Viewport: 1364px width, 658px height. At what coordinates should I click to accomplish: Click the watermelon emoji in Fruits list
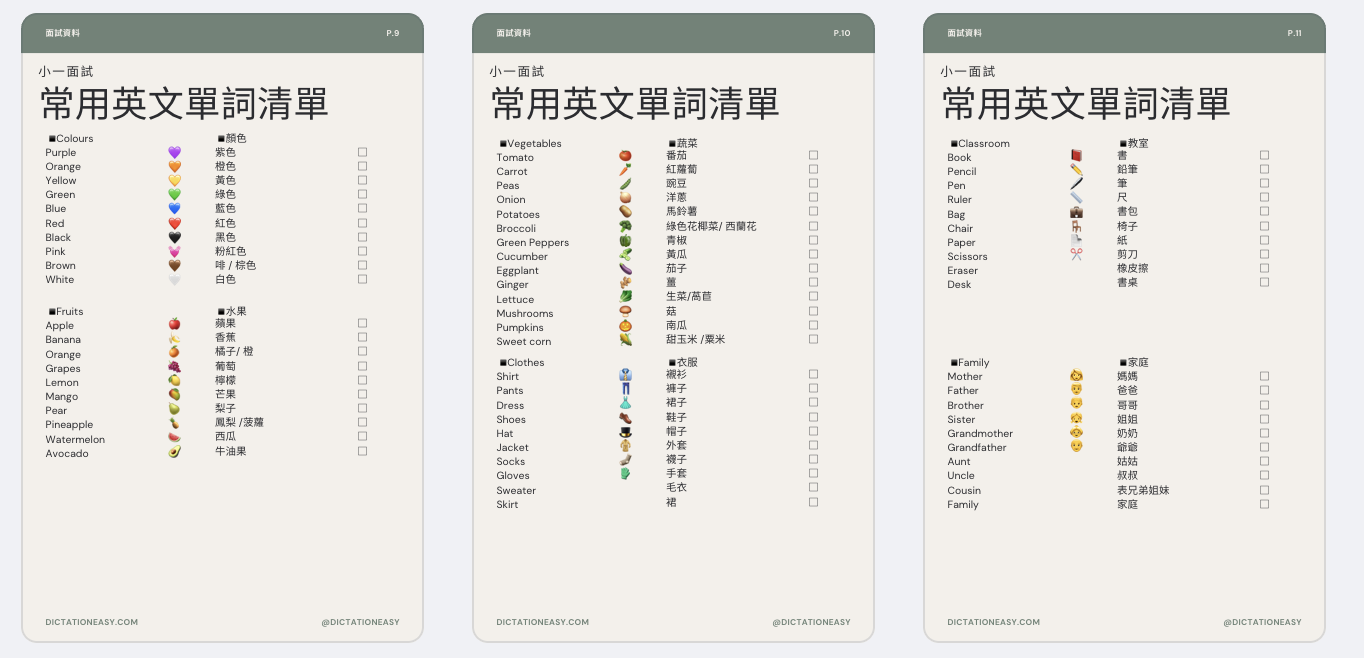click(x=174, y=438)
